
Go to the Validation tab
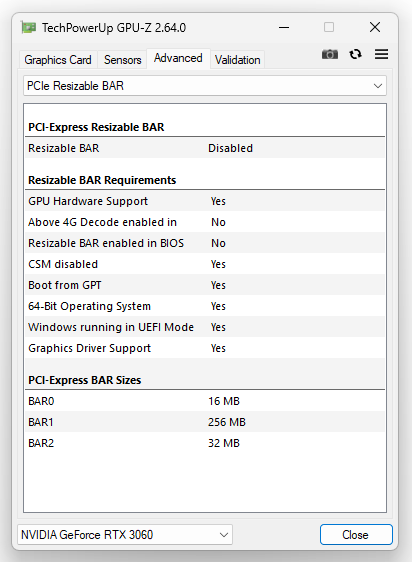[x=238, y=60]
